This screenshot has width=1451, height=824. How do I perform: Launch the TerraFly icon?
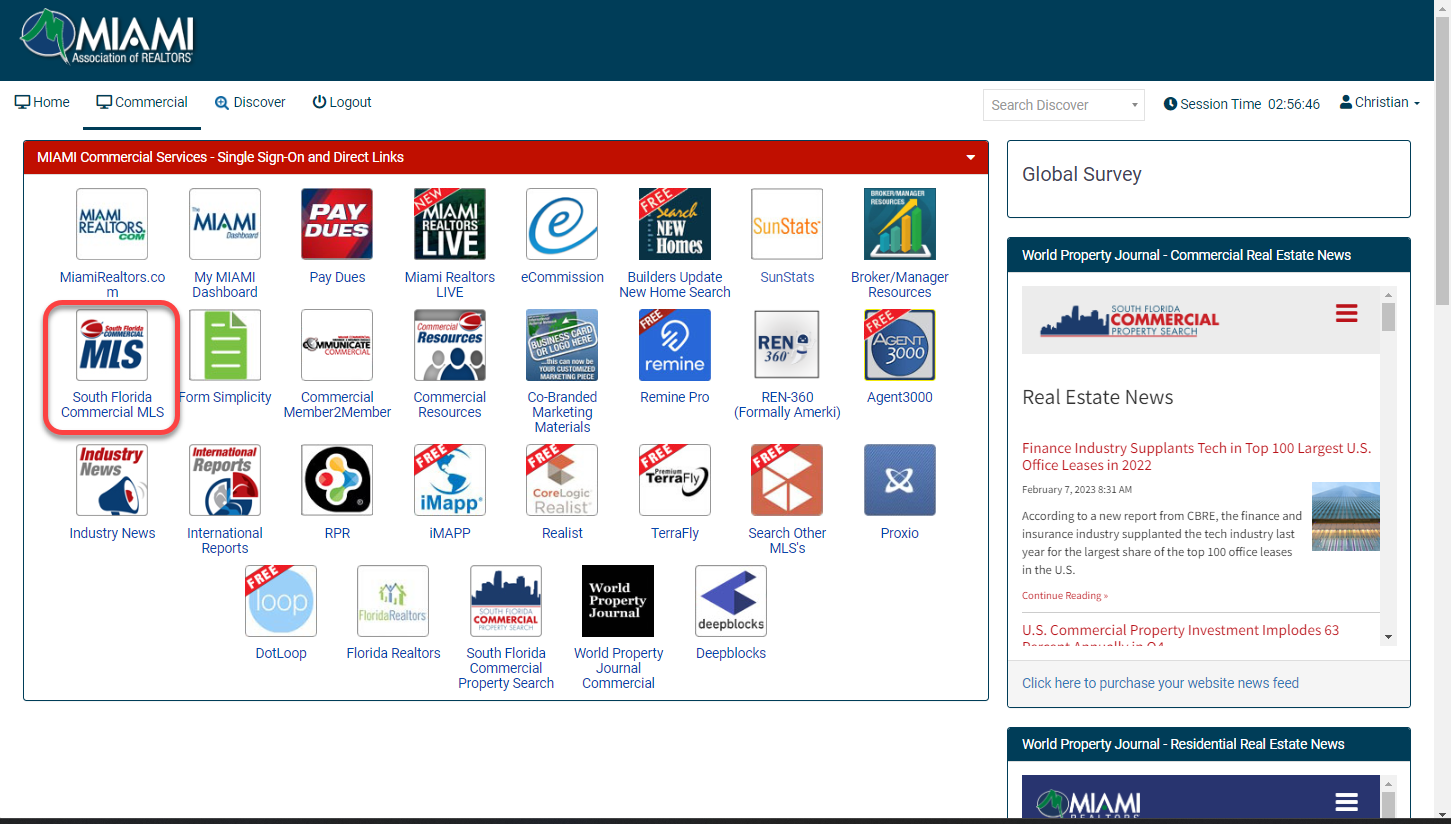[675, 480]
